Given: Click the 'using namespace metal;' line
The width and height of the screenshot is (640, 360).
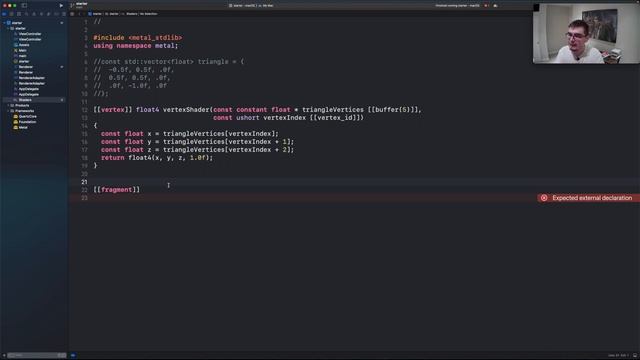Looking at the screenshot, I should (136, 46).
